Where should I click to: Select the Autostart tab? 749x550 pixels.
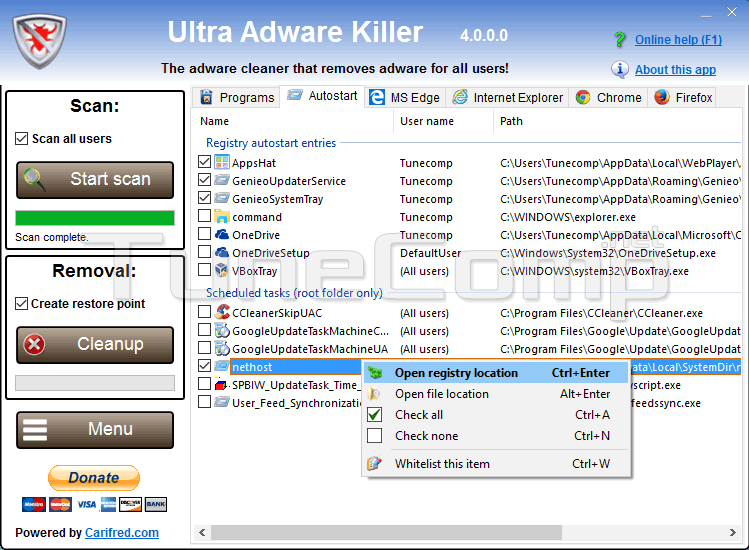[322, 96]
